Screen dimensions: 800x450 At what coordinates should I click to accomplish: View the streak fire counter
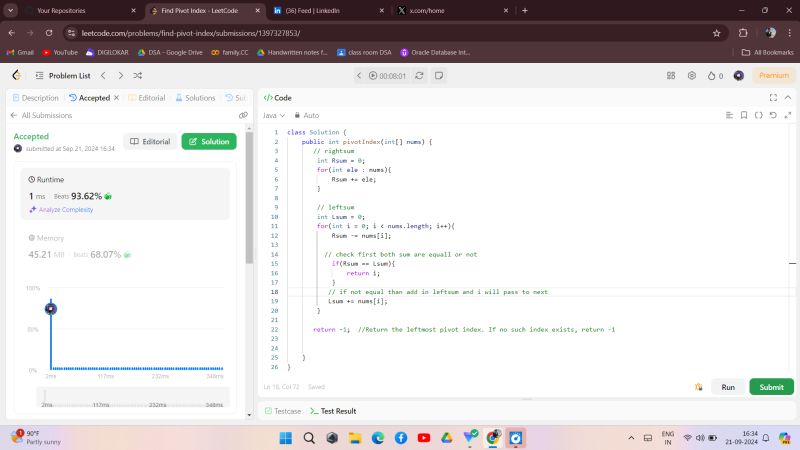pyautogui.click(x=715, y=76)
